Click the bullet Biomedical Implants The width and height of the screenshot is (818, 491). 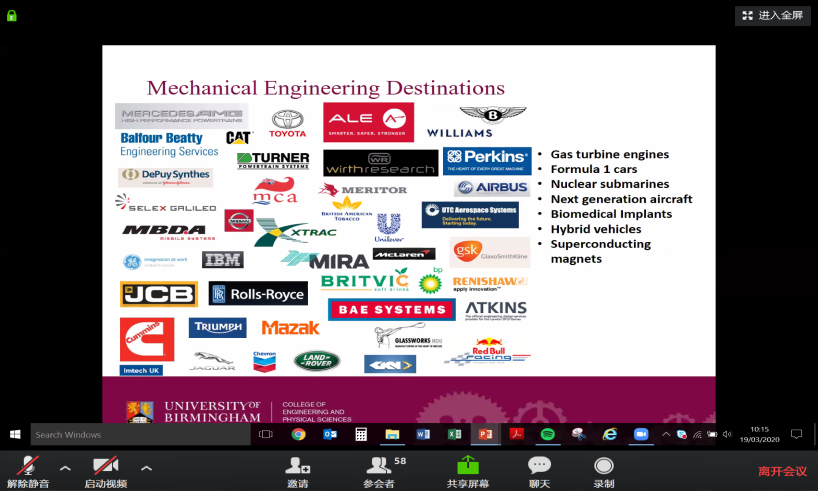pos(611,214)
